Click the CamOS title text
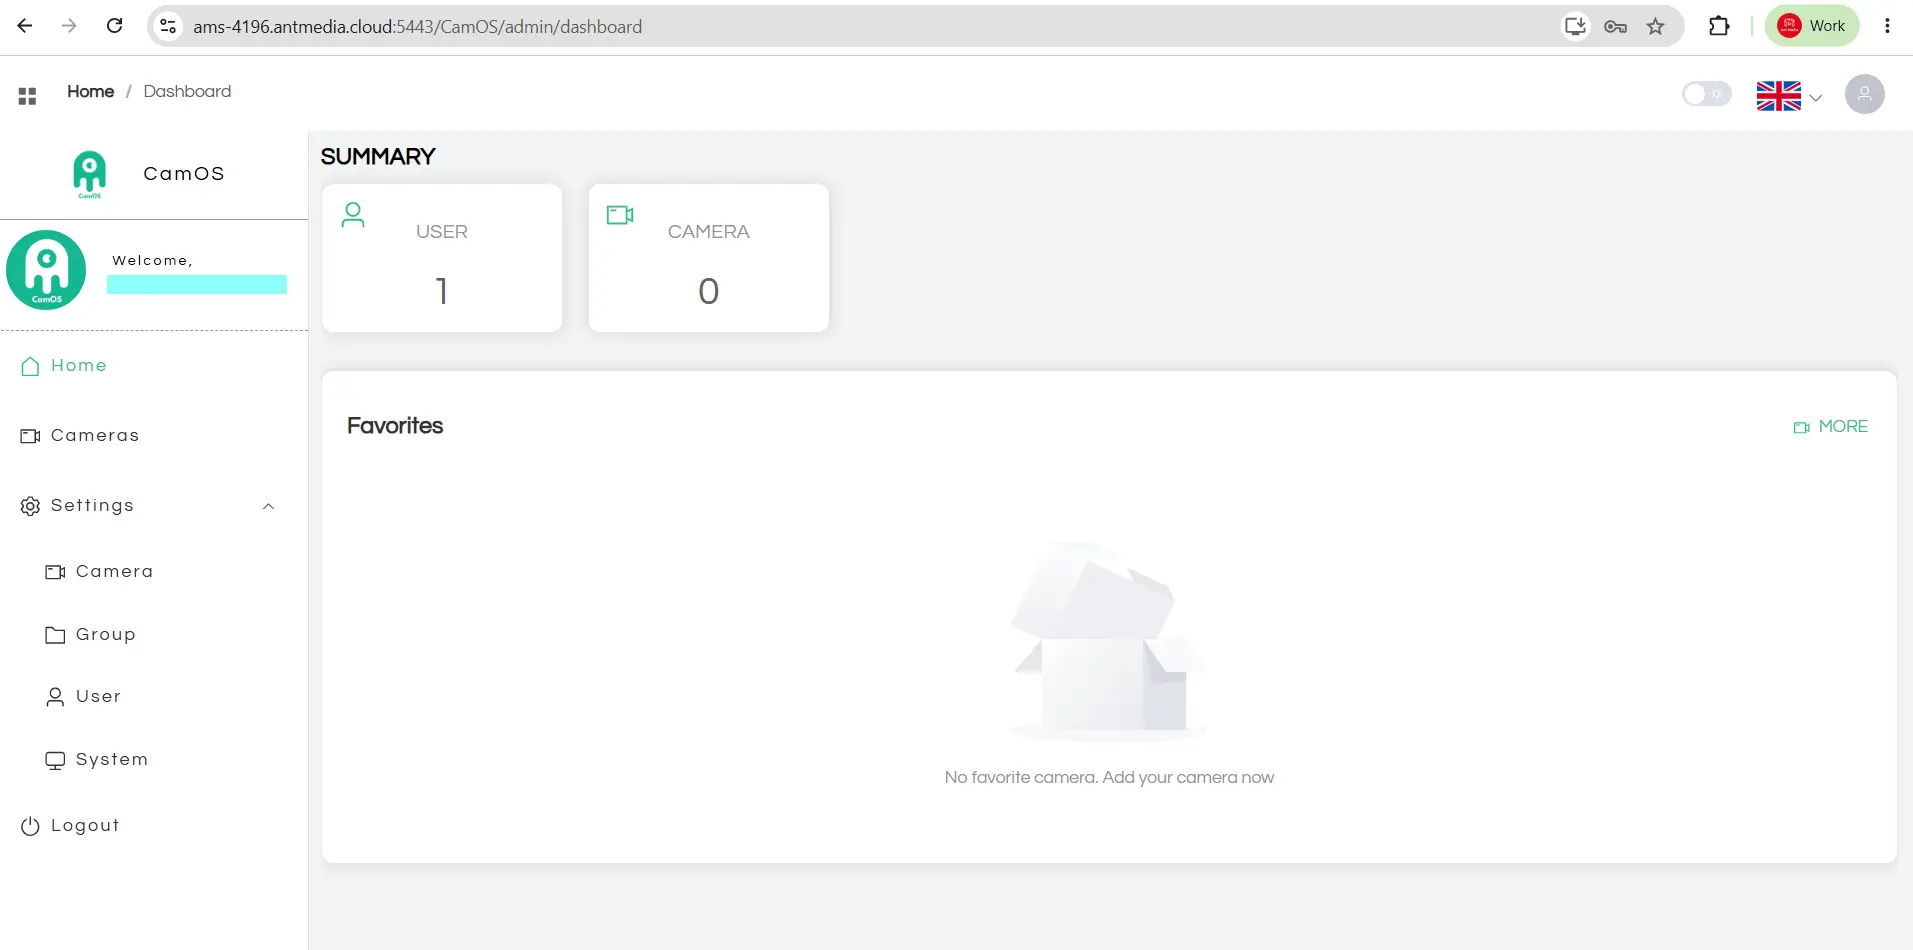Image resolution: width=1913 pixels, height=950 pixels. coord(184,174)
